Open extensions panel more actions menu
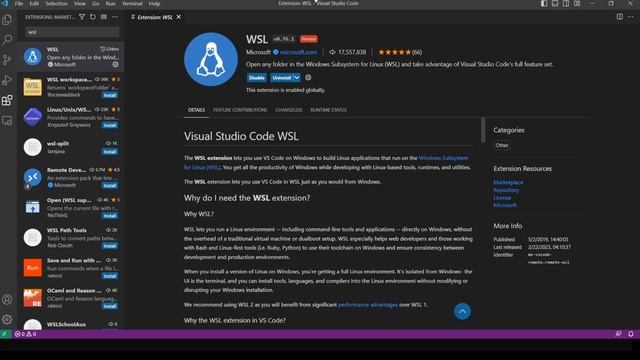 coord(115,17)
